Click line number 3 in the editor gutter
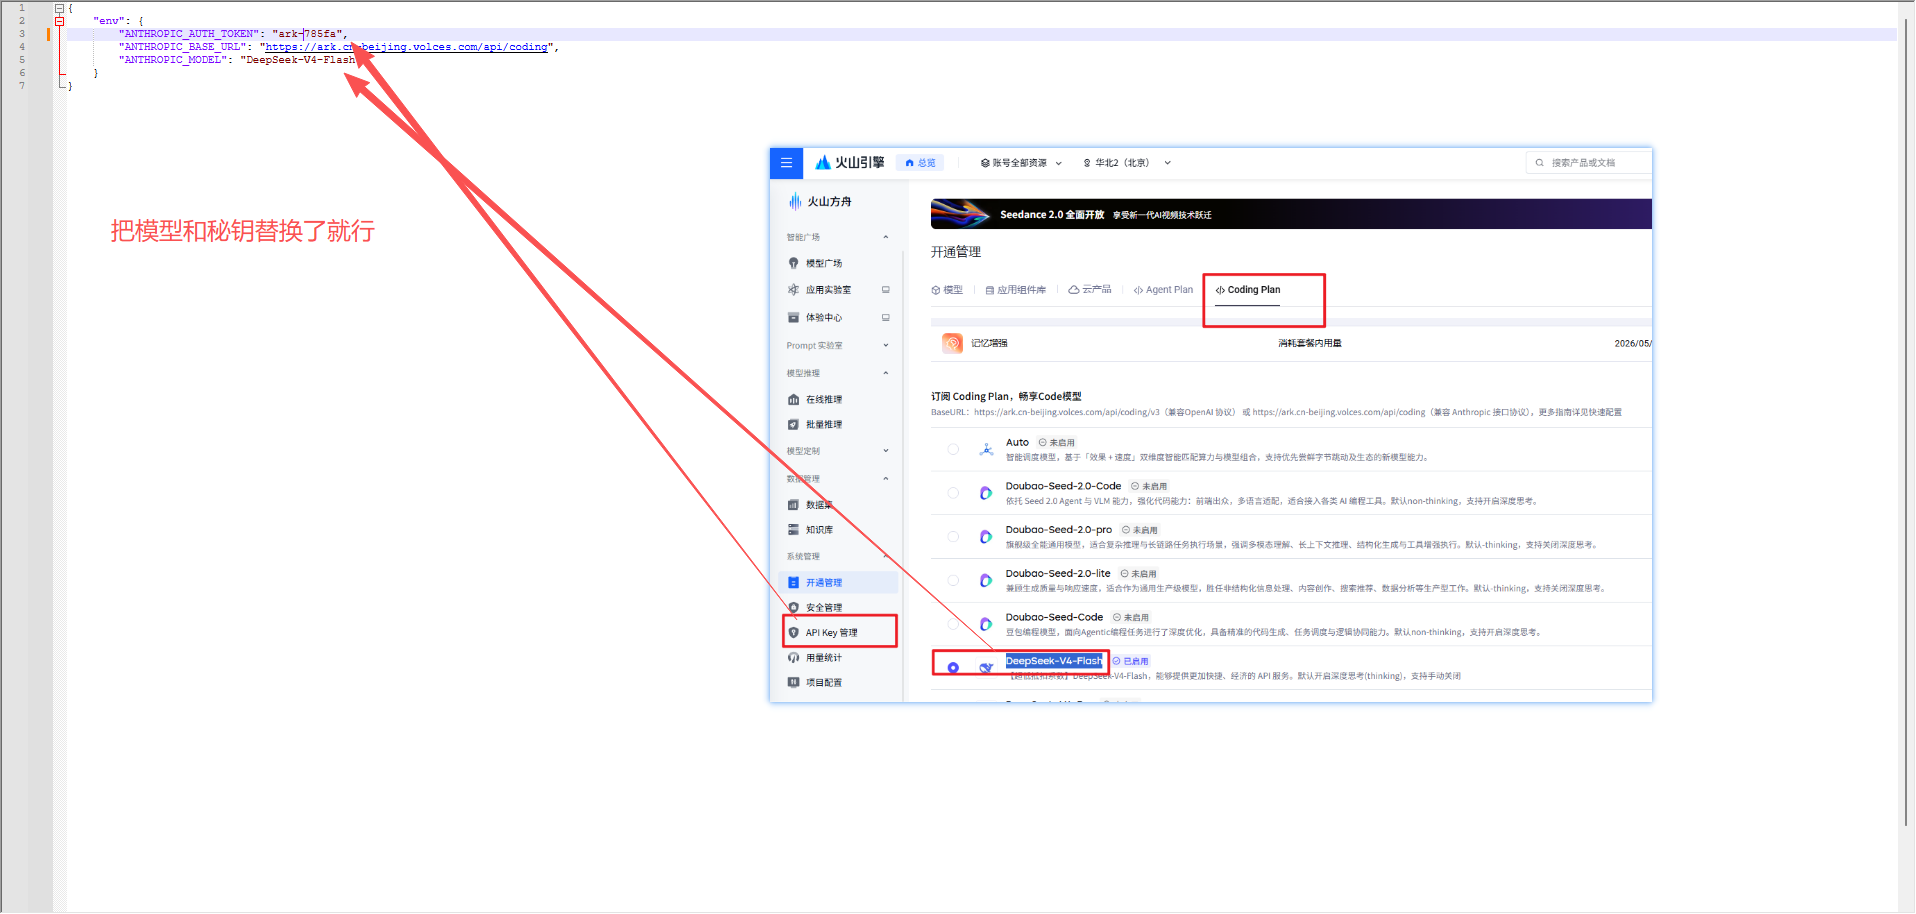This screenshot has height=914, width=1916. click(22, 34)
